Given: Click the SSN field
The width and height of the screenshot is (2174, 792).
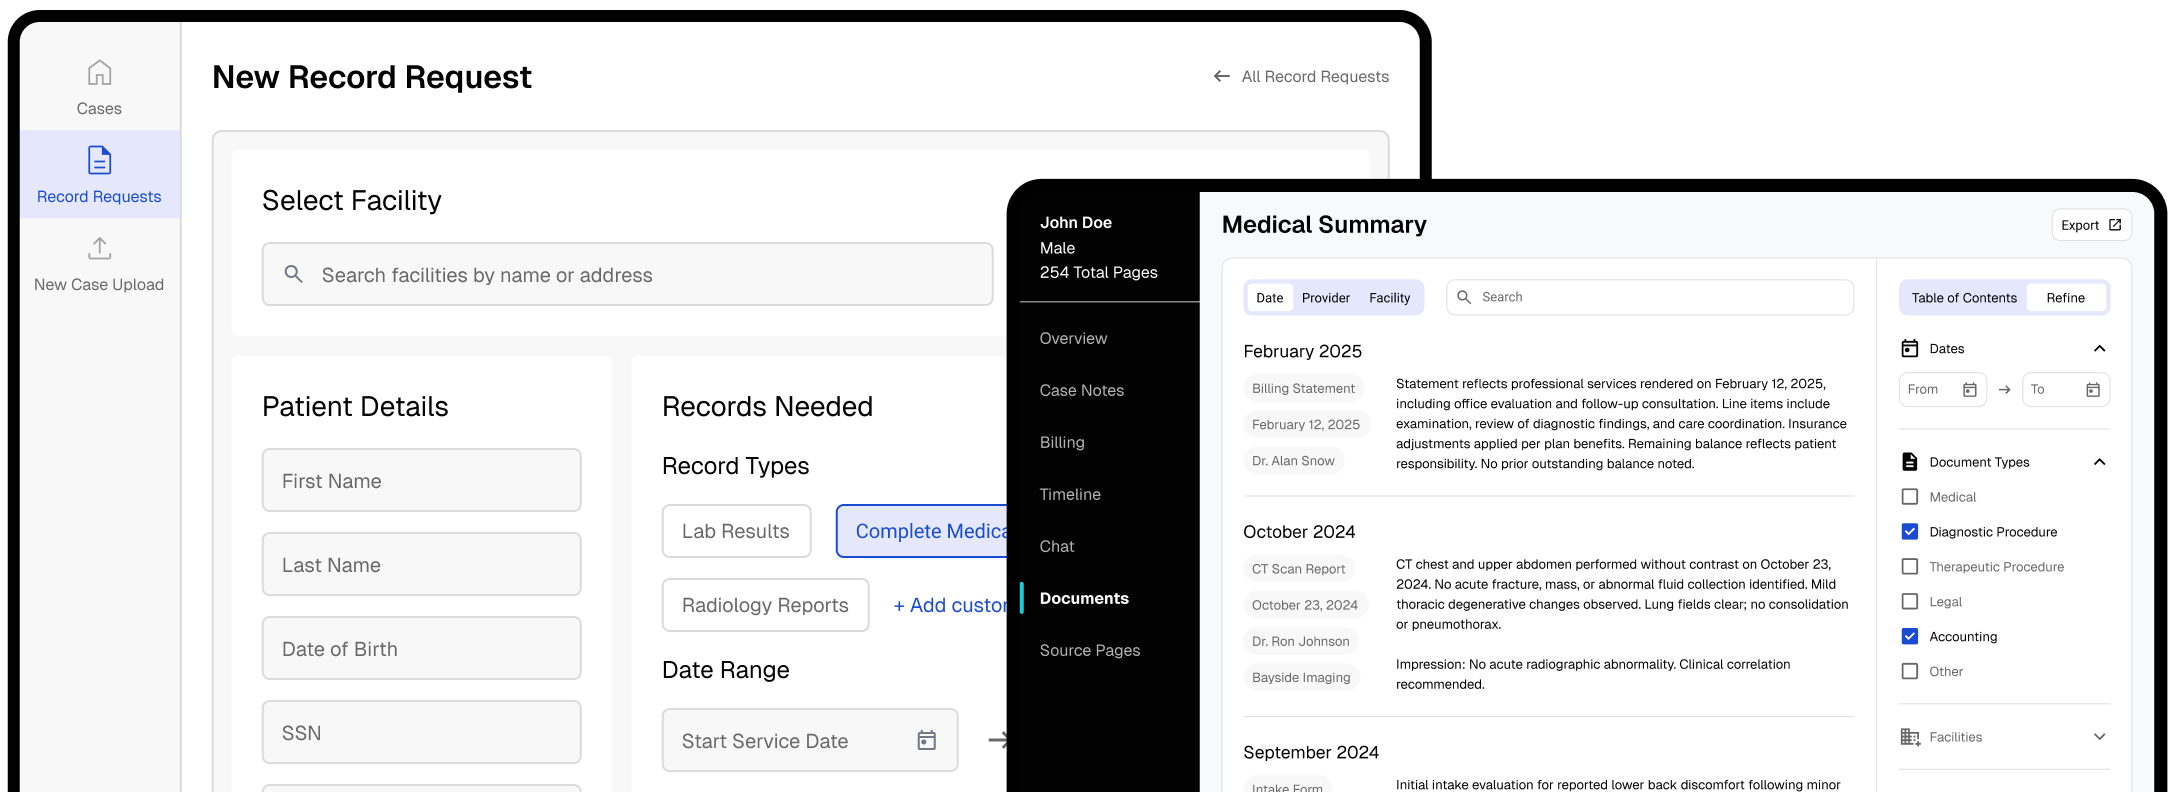Looking at the screenshot, I should [421, 732].
